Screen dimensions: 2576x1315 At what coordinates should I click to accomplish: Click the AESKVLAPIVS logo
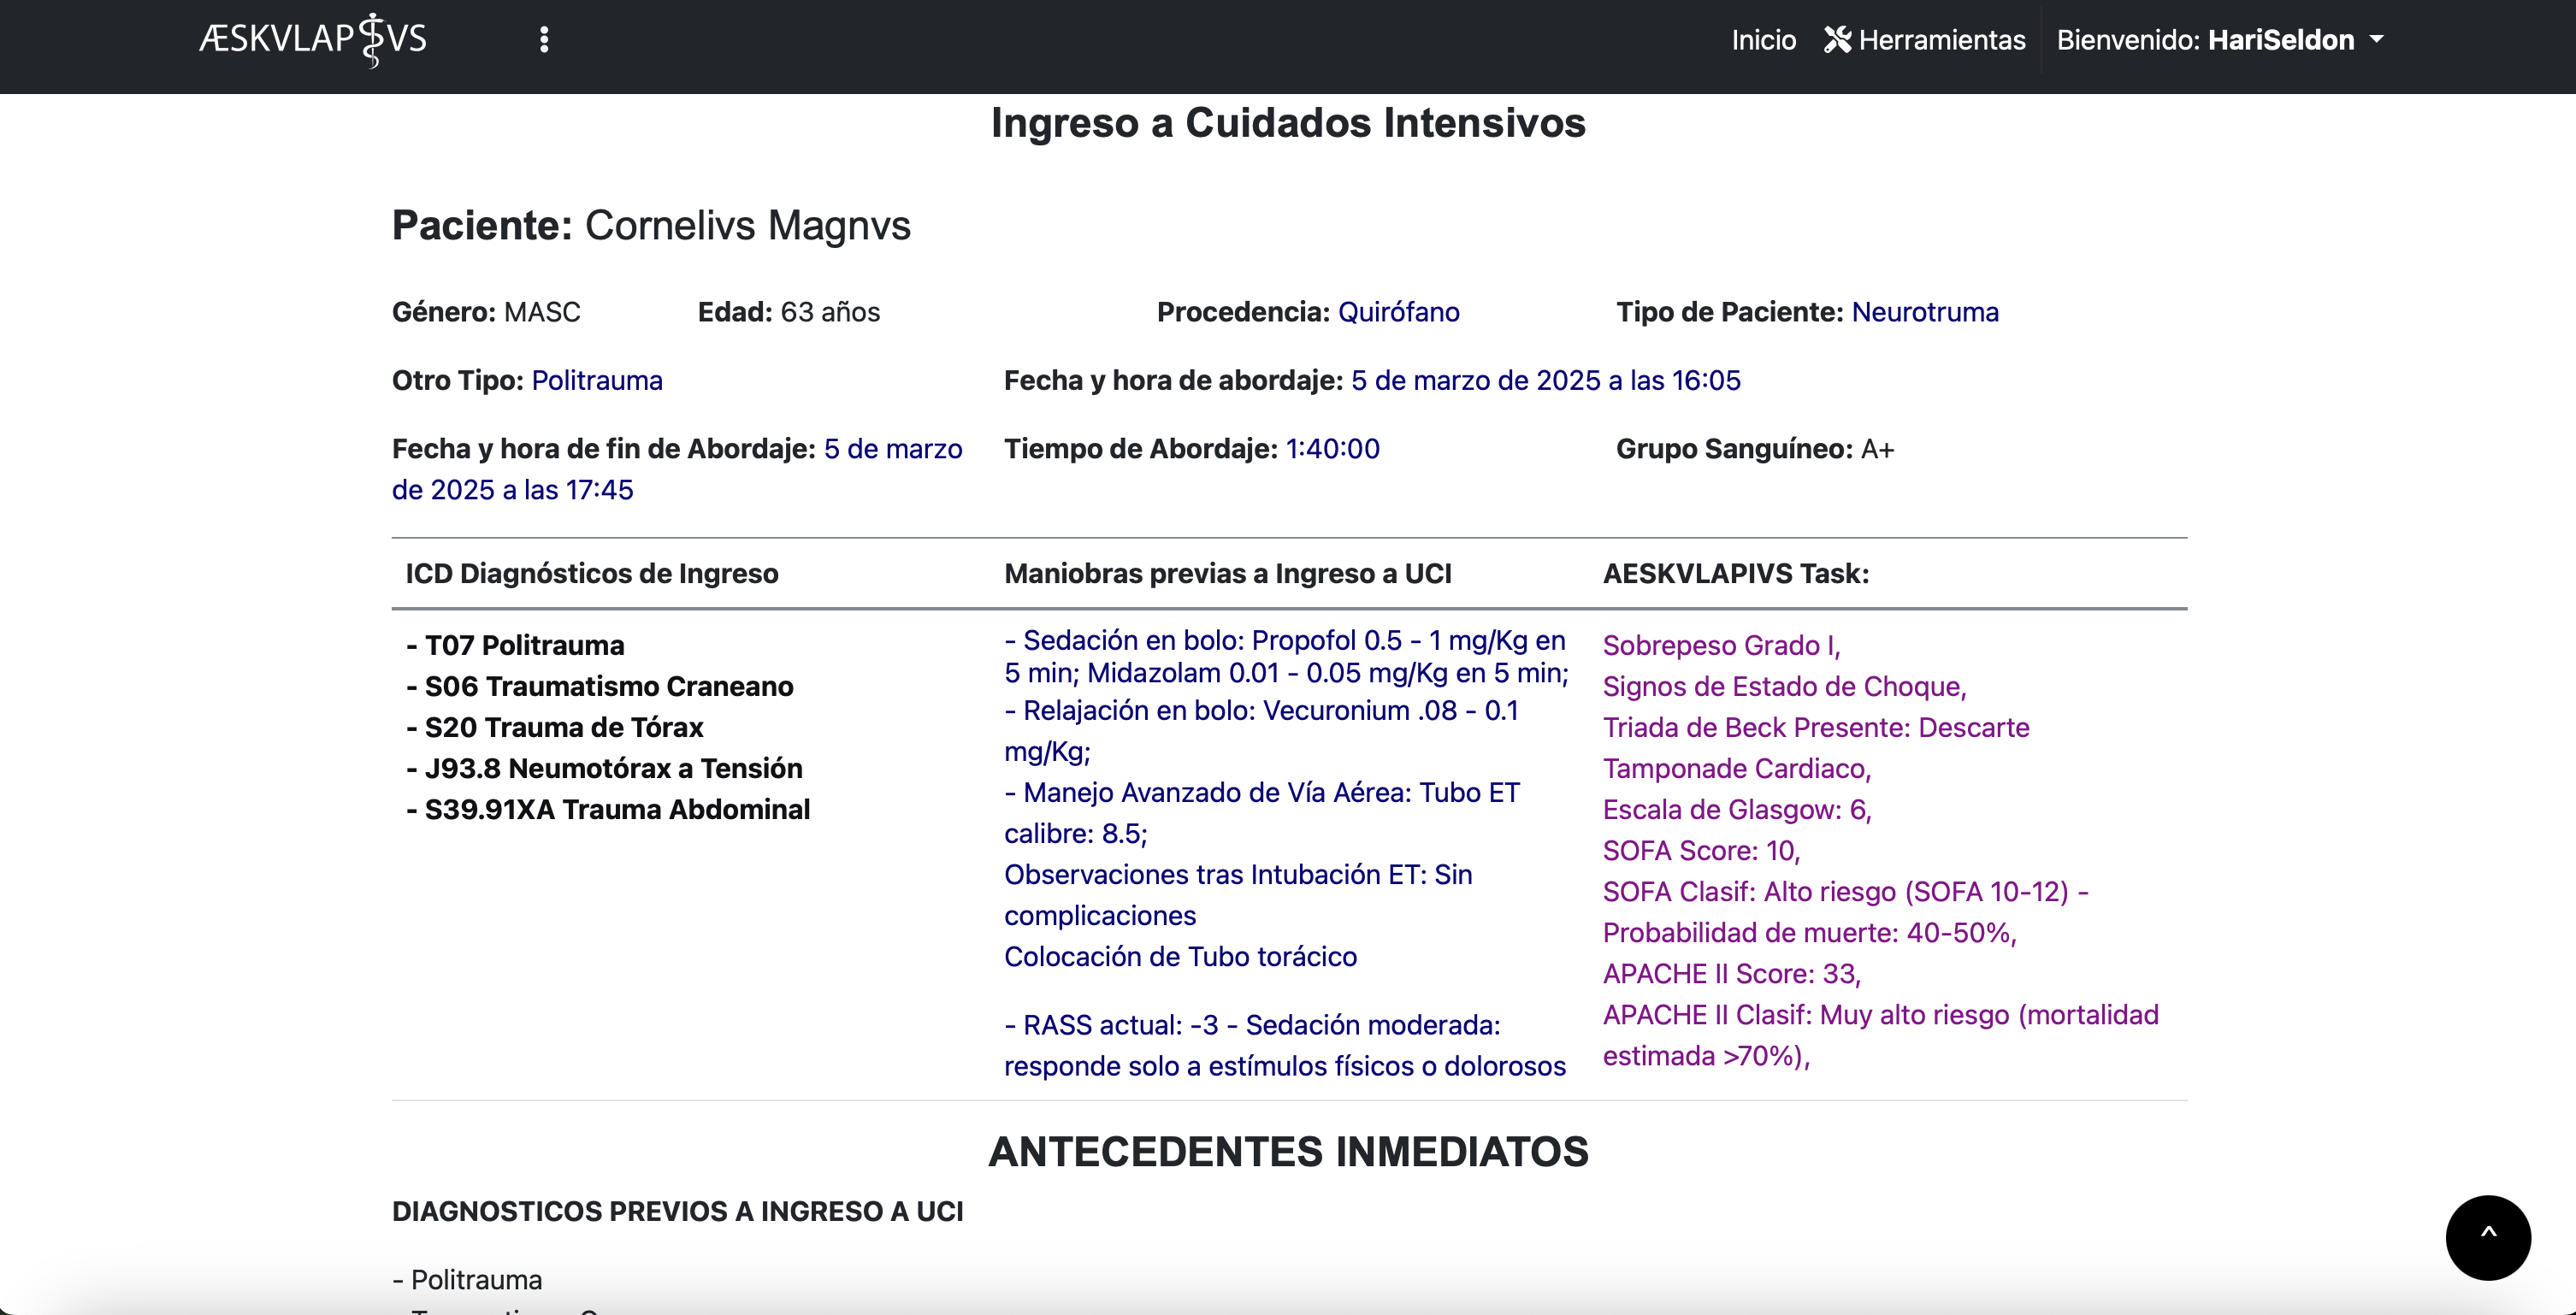(x=313, y=40)
